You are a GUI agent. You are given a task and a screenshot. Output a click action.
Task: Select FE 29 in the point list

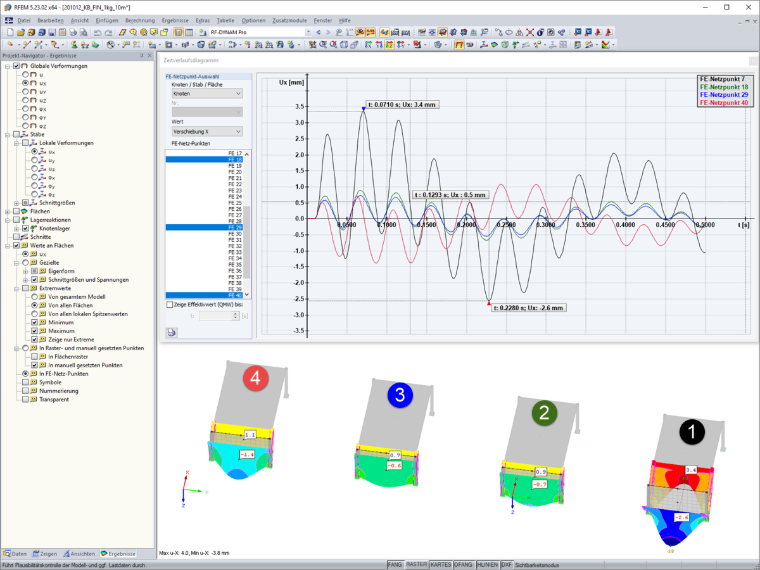[x=204, y=227]
